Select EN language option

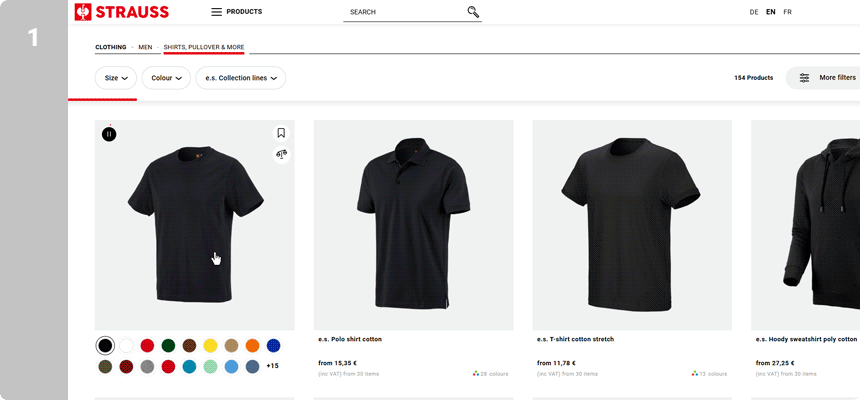(770, 12)
